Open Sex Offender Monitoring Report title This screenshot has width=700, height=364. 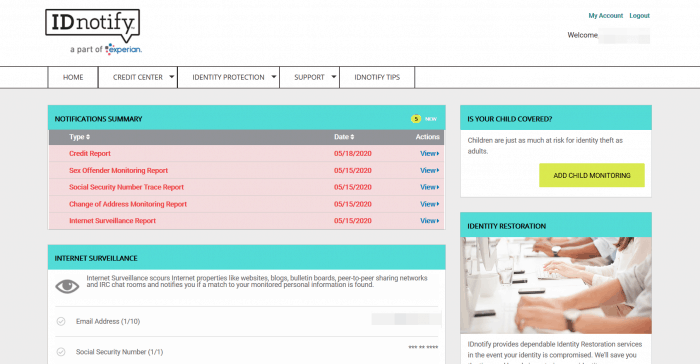[x=118, y=171]
